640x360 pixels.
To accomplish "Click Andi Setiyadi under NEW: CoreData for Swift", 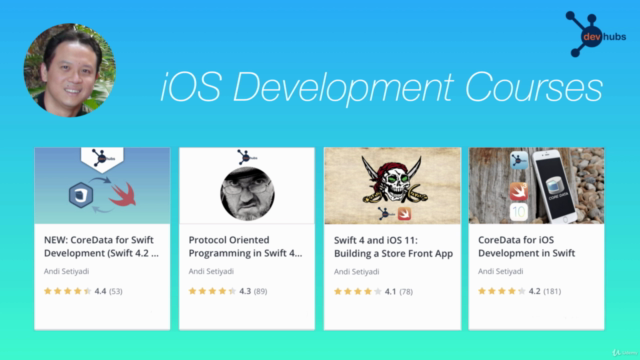I will point(67,271).
